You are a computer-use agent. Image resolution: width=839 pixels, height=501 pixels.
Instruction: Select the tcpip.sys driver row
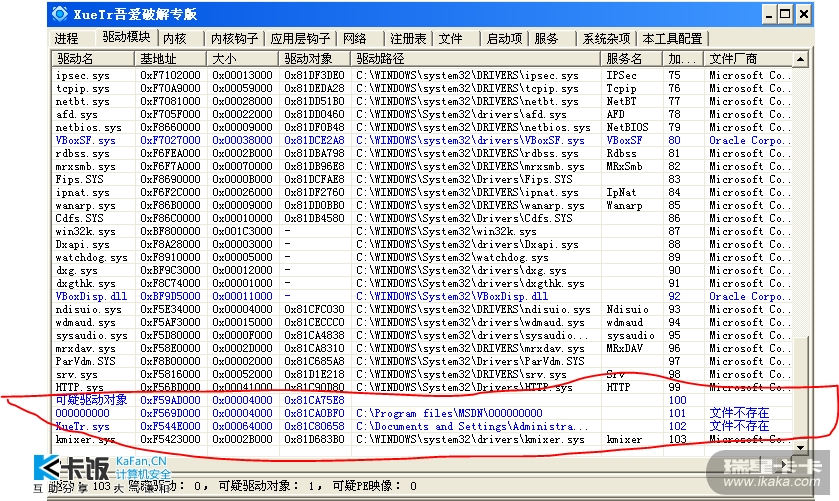coord(422,88)
